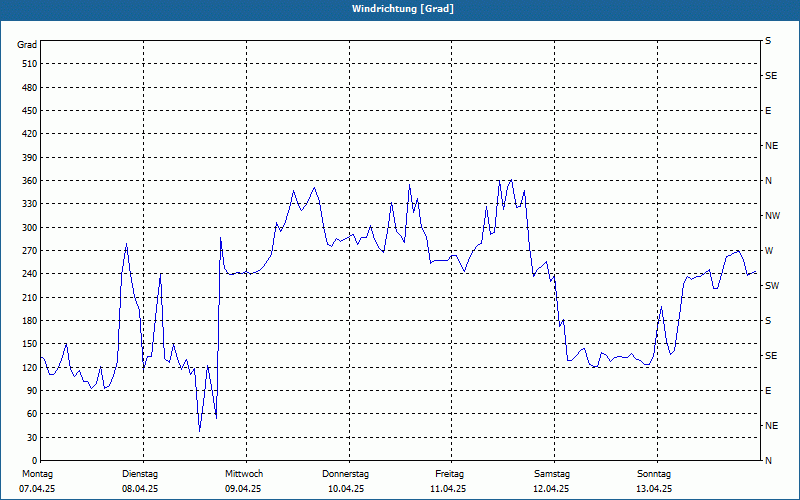Click the 300 value on the left axis
The width and height of the screenshot is (800, 500).
point(30,228)
